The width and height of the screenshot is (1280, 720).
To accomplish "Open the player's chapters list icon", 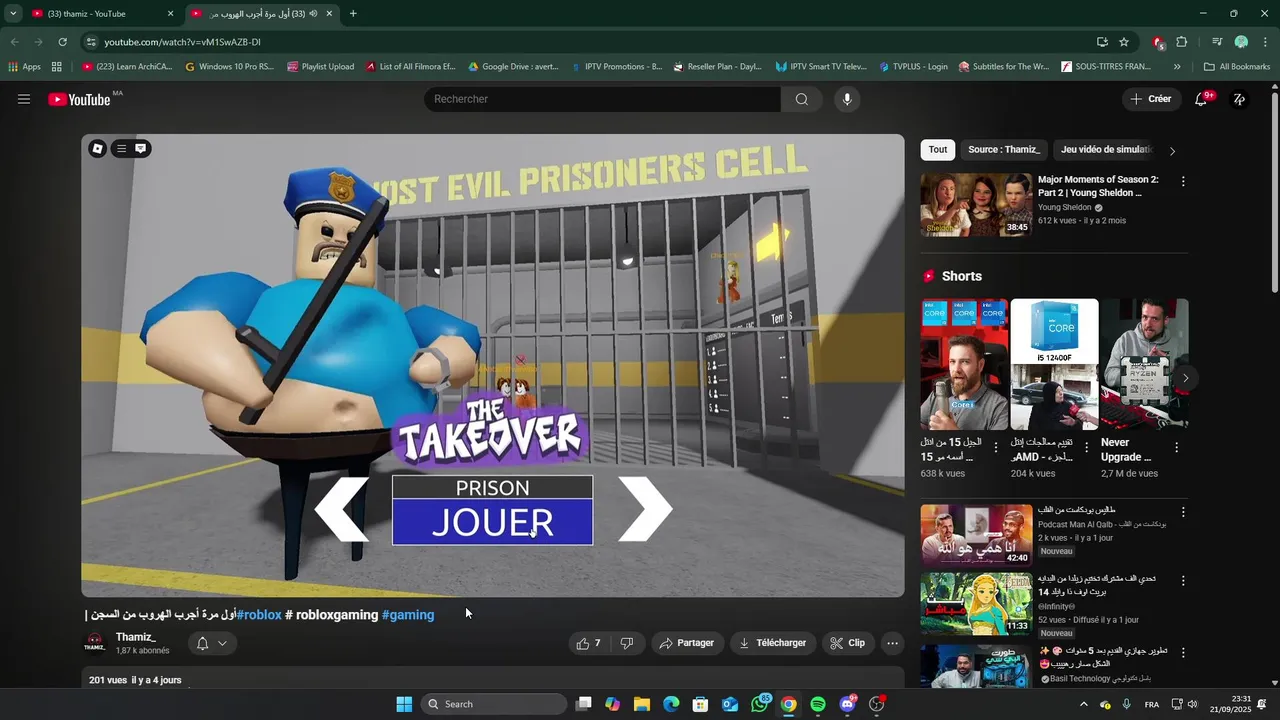I will point(121,148).
